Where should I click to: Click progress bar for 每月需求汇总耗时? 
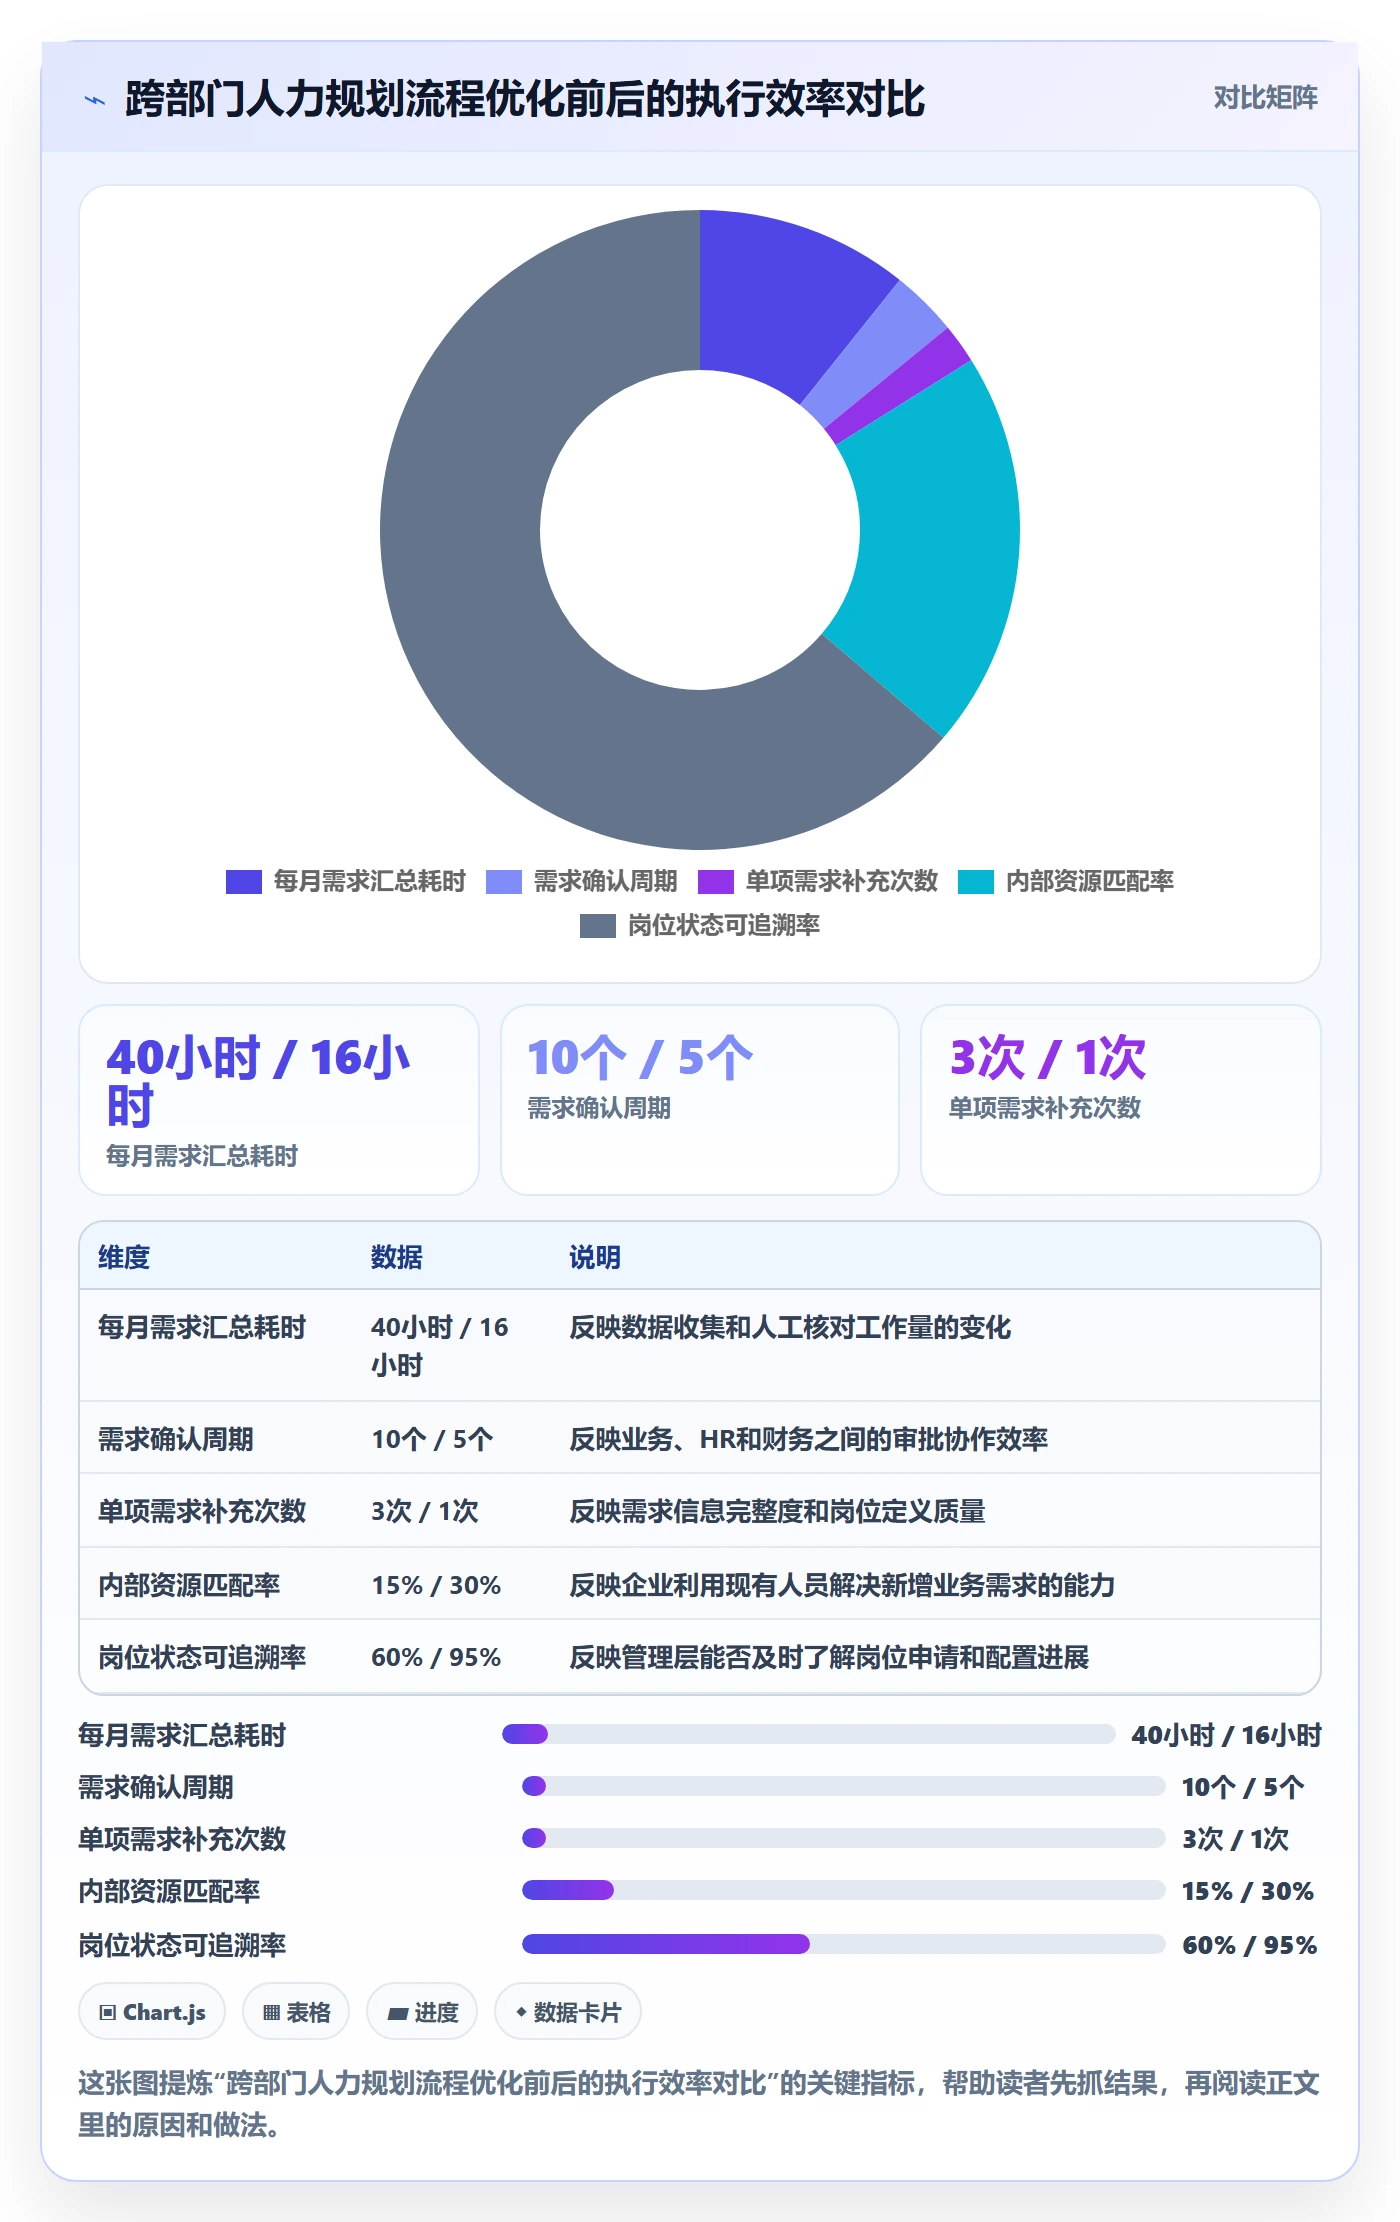tap(808, 1734)
